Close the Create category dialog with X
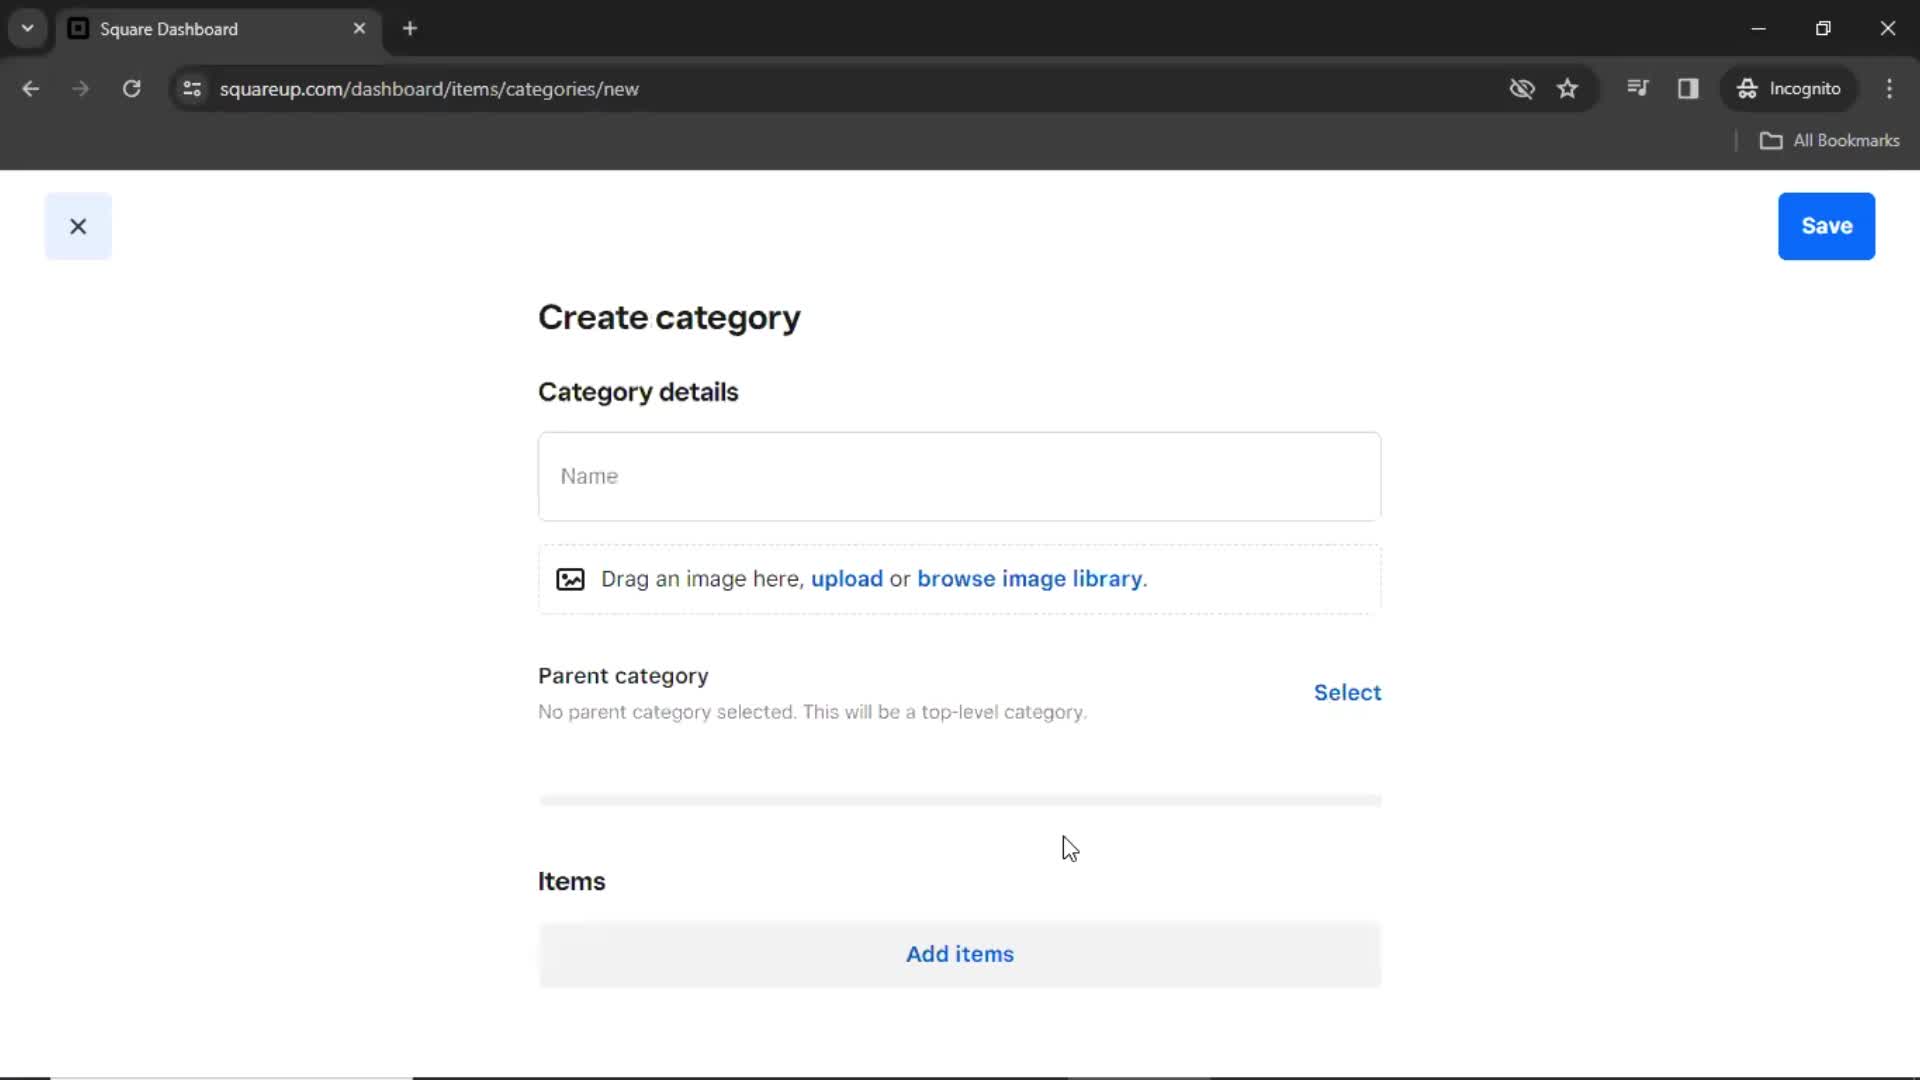 click(78, 226)
